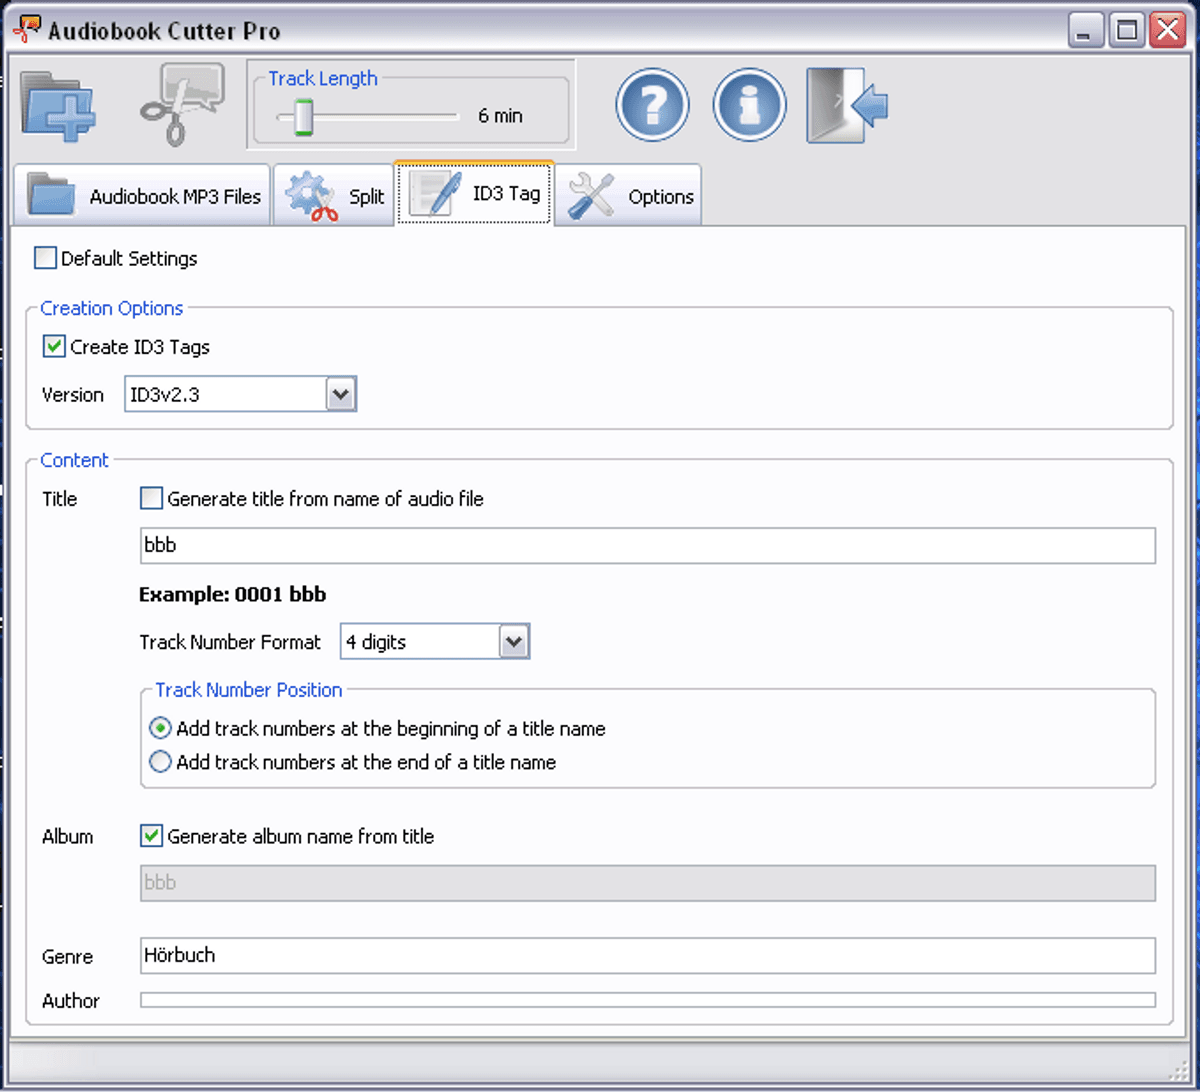This screenshot has width=1200, height=1092.
Task: Switch to the Audiobook MP3 Files tab
Action: (143, 196)
